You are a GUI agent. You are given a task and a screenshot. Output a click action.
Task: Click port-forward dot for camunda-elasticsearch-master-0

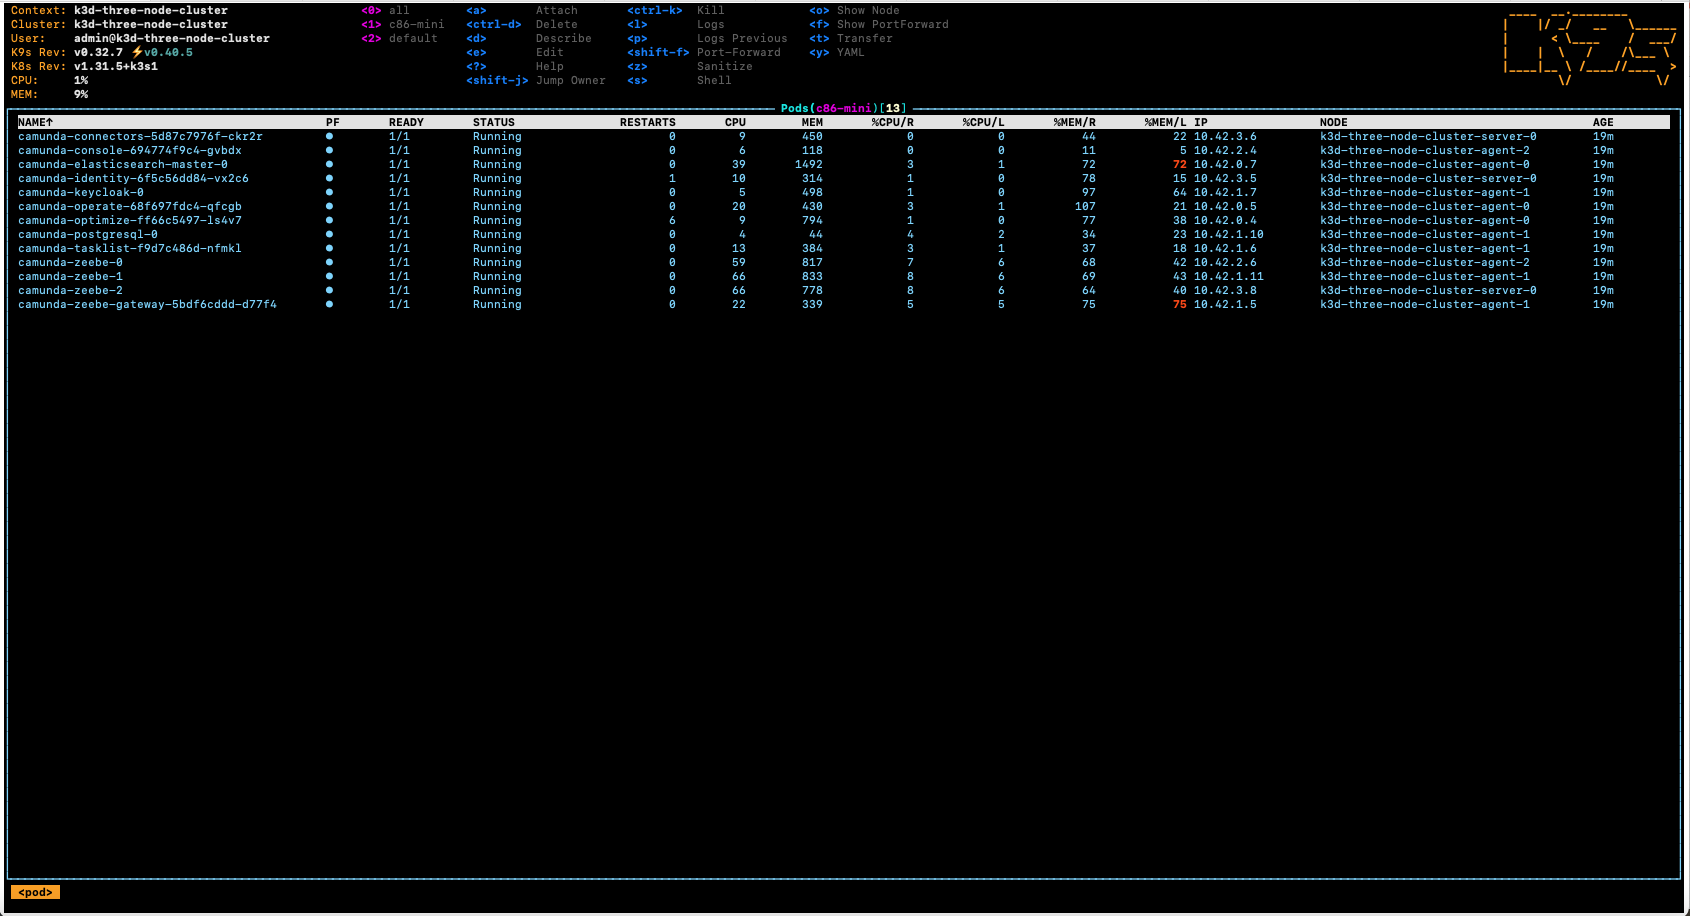pos(329,164)
